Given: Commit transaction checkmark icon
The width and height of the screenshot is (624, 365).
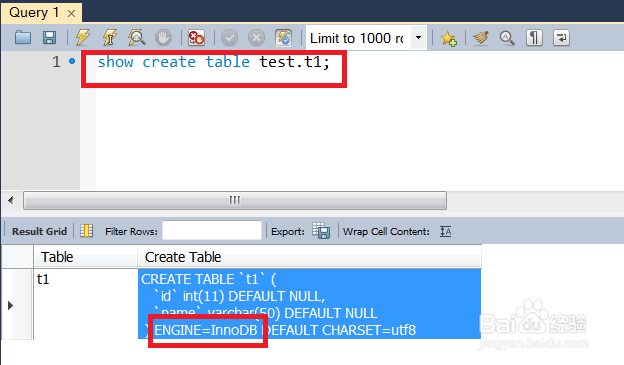Looking at the screenshot, I should 230,38.
